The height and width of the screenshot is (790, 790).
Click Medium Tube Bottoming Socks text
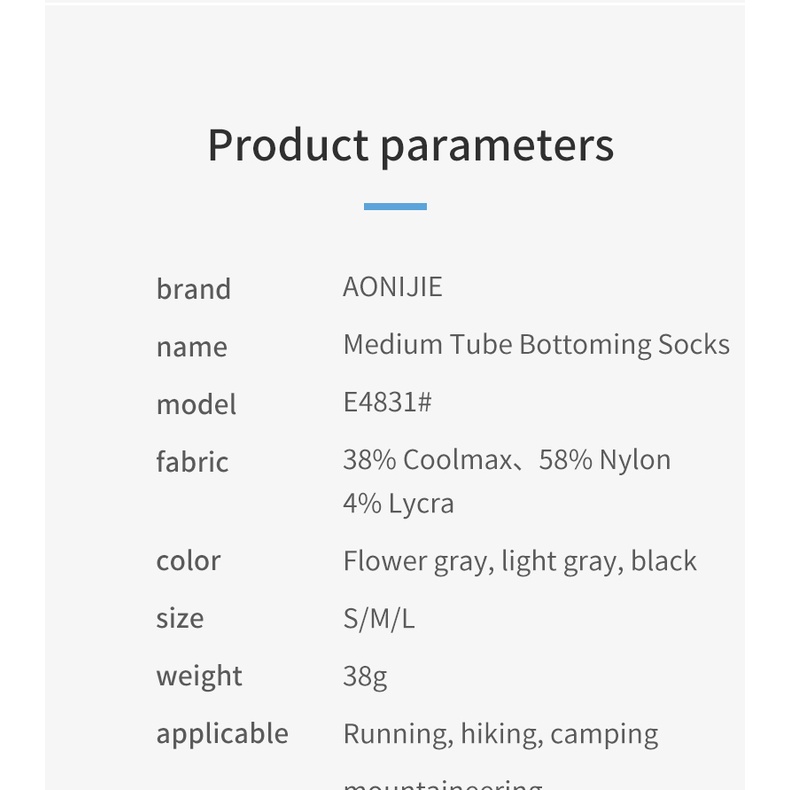[x=536, y=345]
